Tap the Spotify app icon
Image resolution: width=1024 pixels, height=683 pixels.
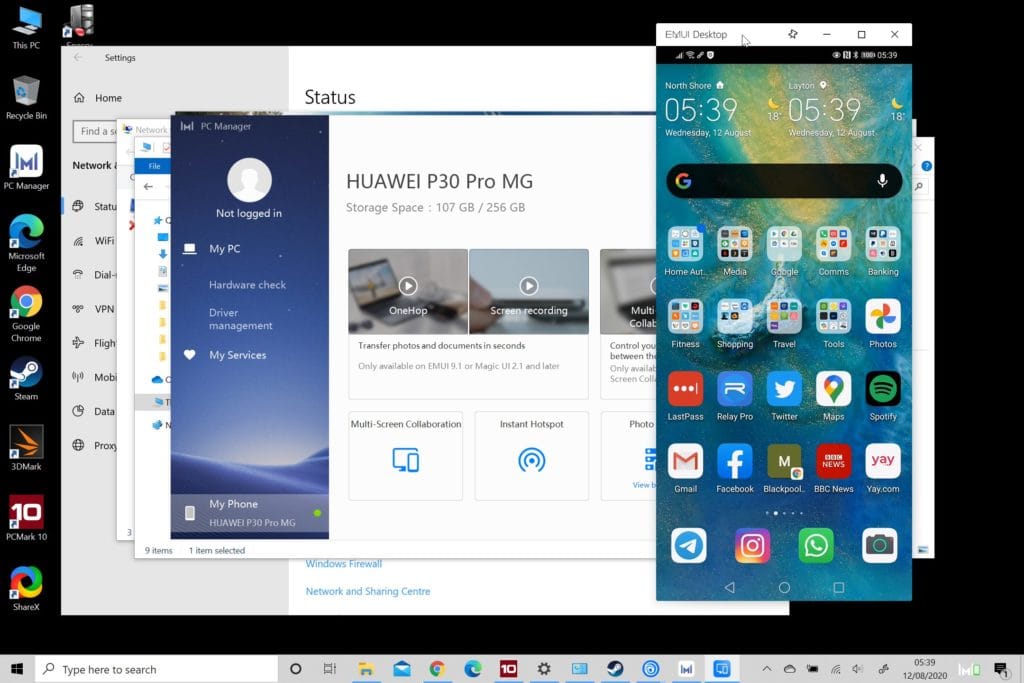coord(882,389)
